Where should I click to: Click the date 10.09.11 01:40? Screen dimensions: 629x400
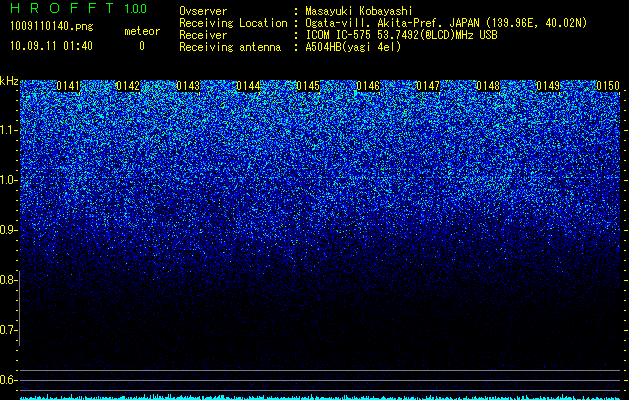51,46
